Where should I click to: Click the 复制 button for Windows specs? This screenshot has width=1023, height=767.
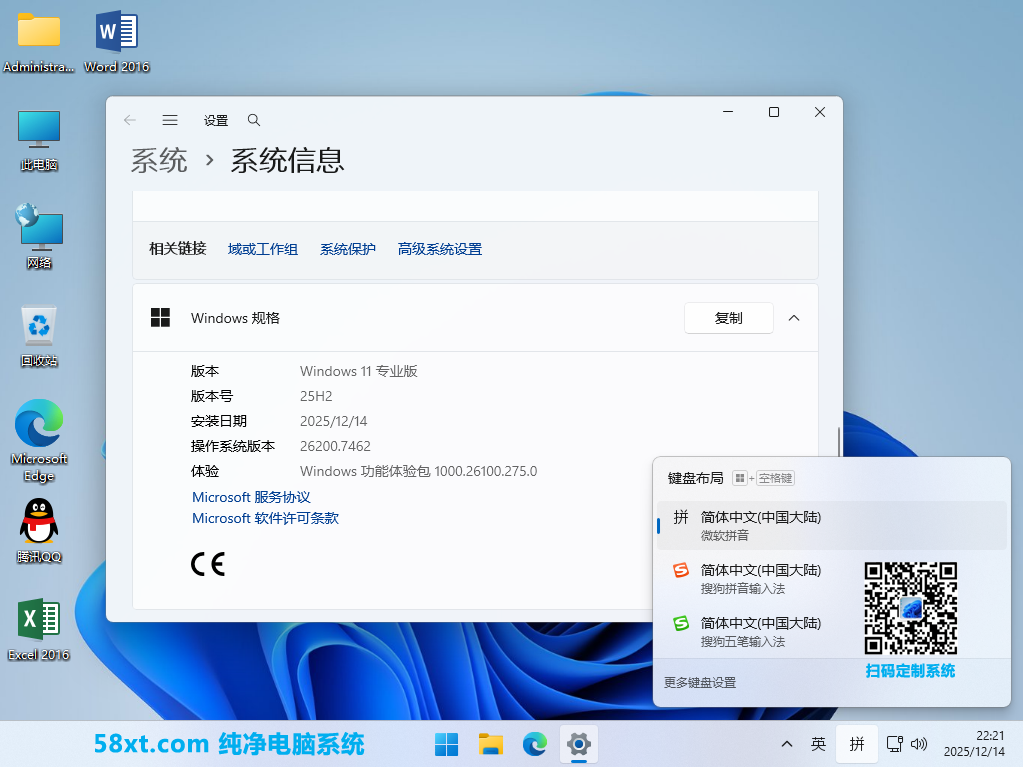[x=728, y=318]
